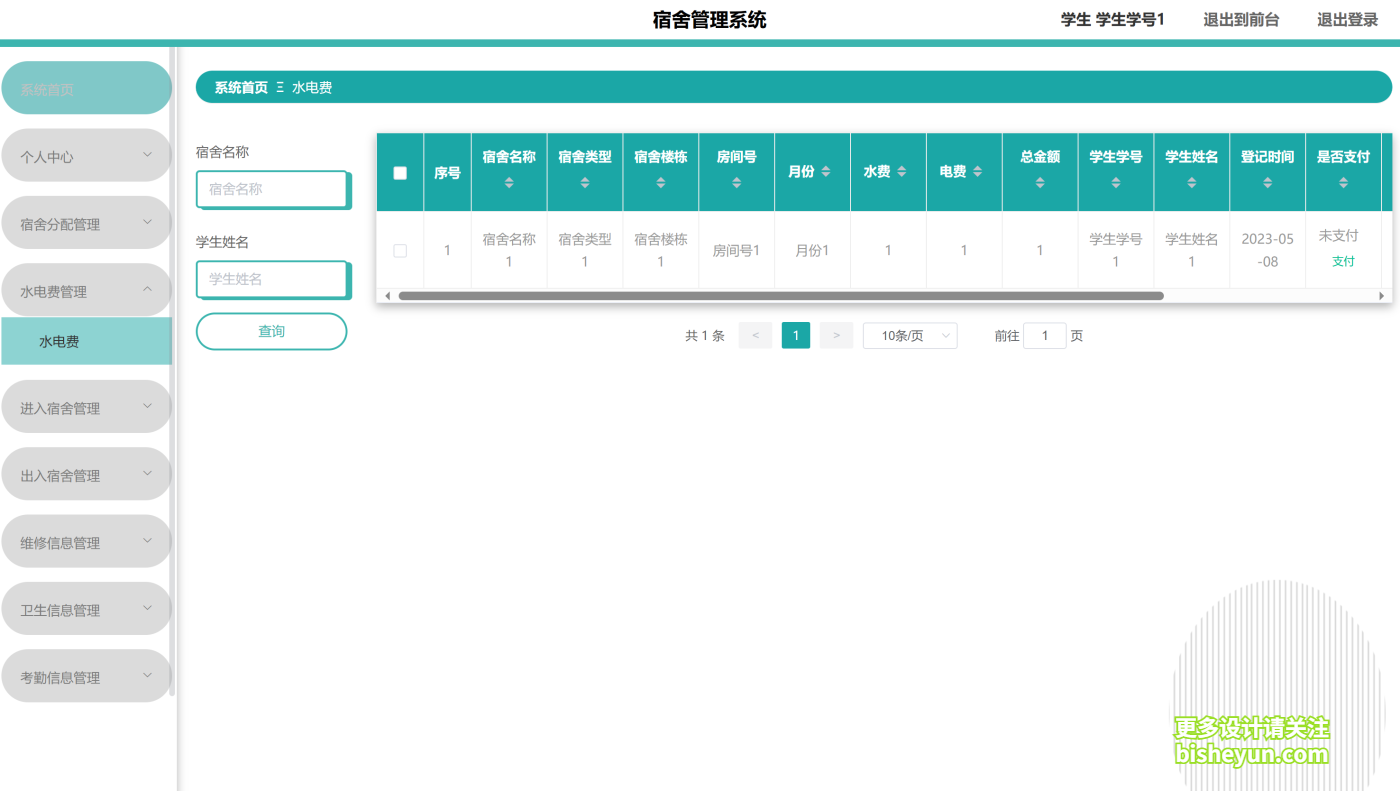Click the 学生姓名 input field
Screen dimensions: 1400x791
pos(271,278)
